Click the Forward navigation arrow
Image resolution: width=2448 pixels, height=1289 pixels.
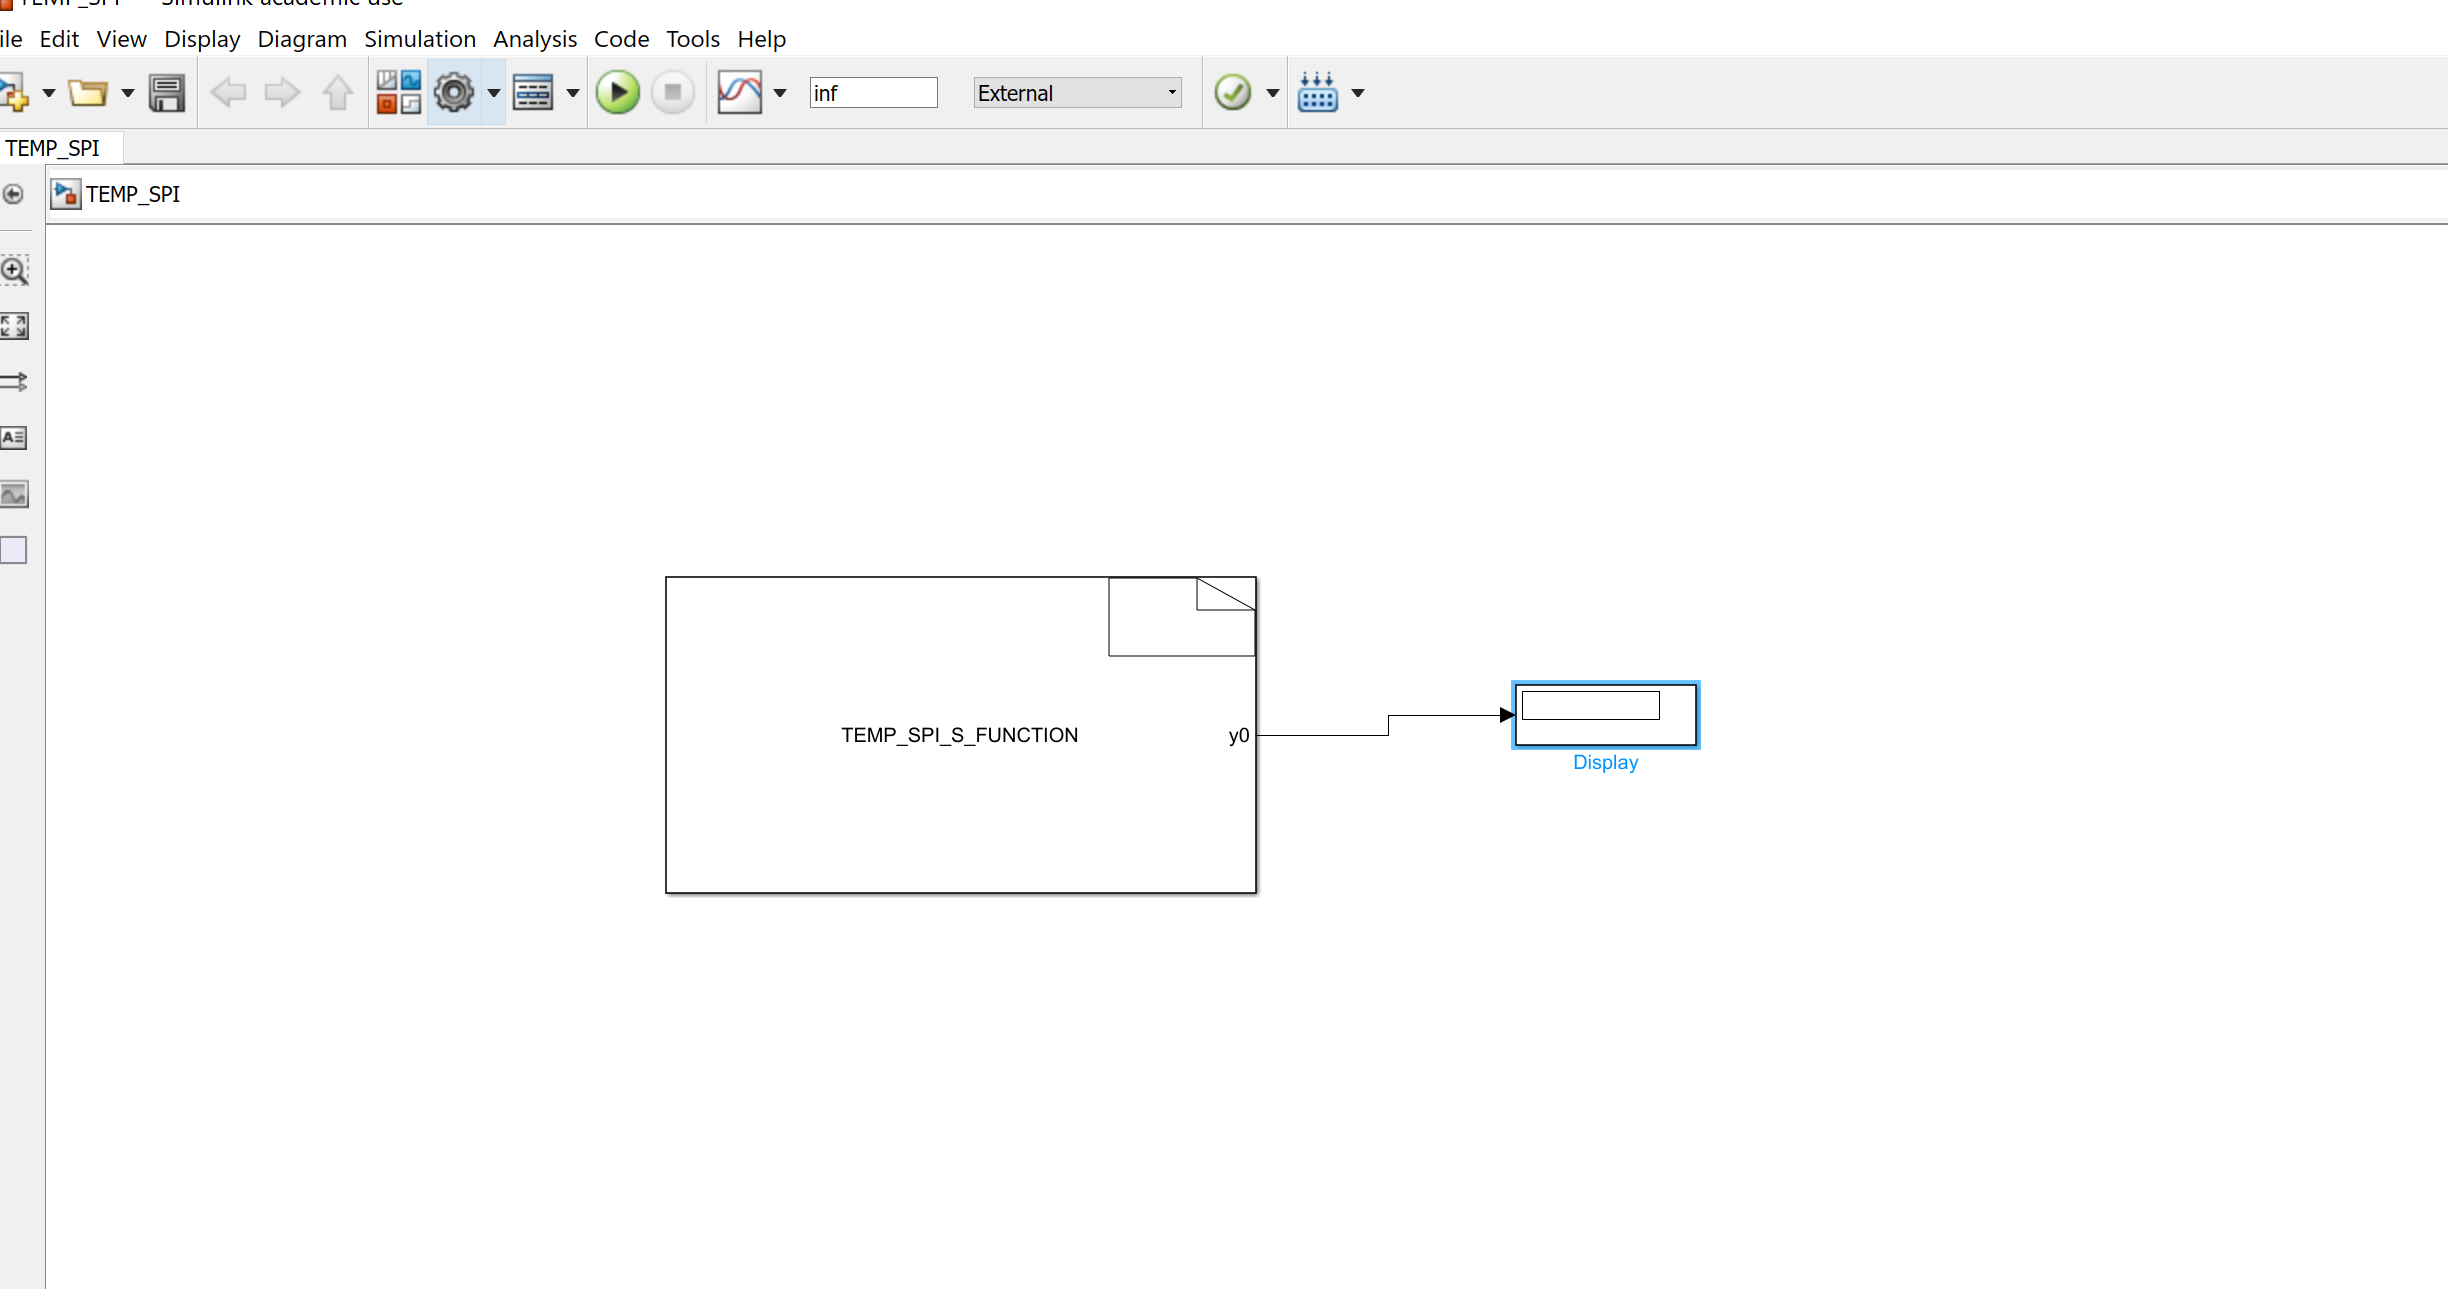tap(282, 93)
